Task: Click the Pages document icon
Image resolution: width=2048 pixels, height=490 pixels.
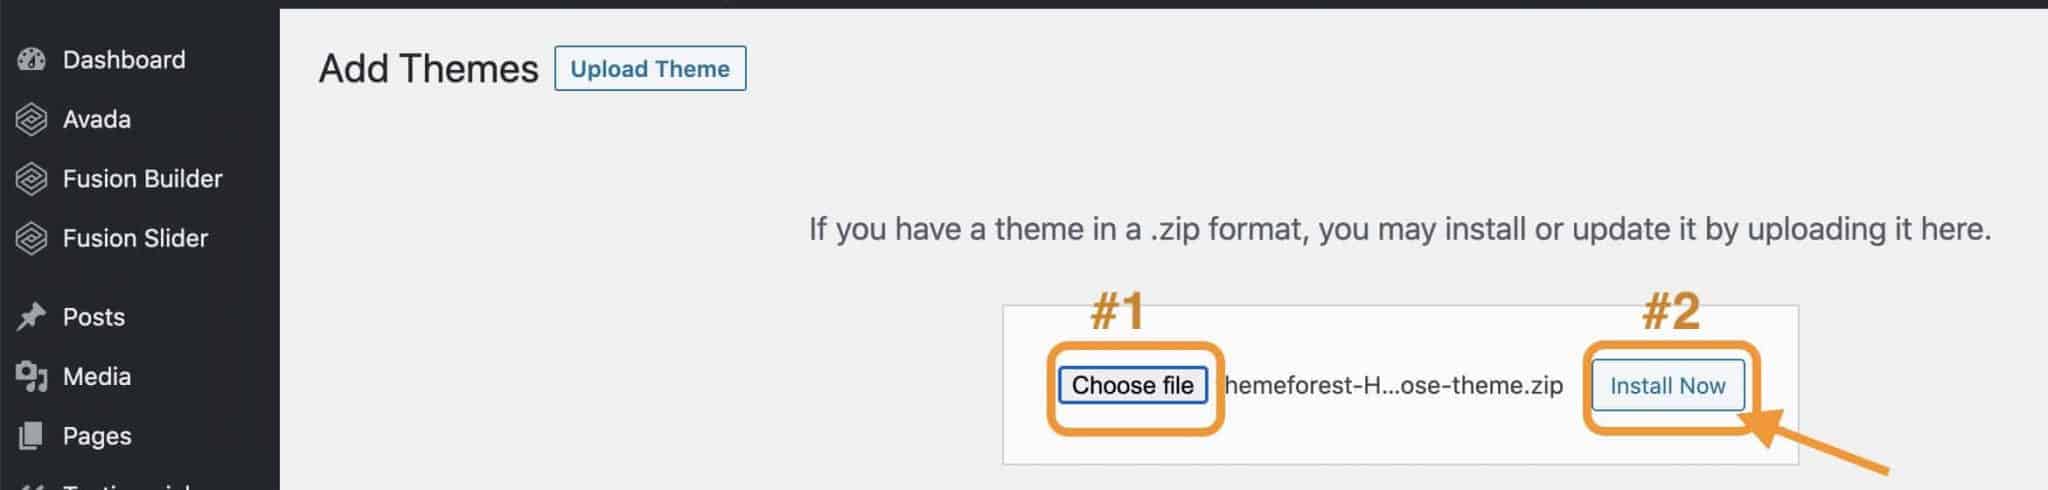Action: [31, 436]
